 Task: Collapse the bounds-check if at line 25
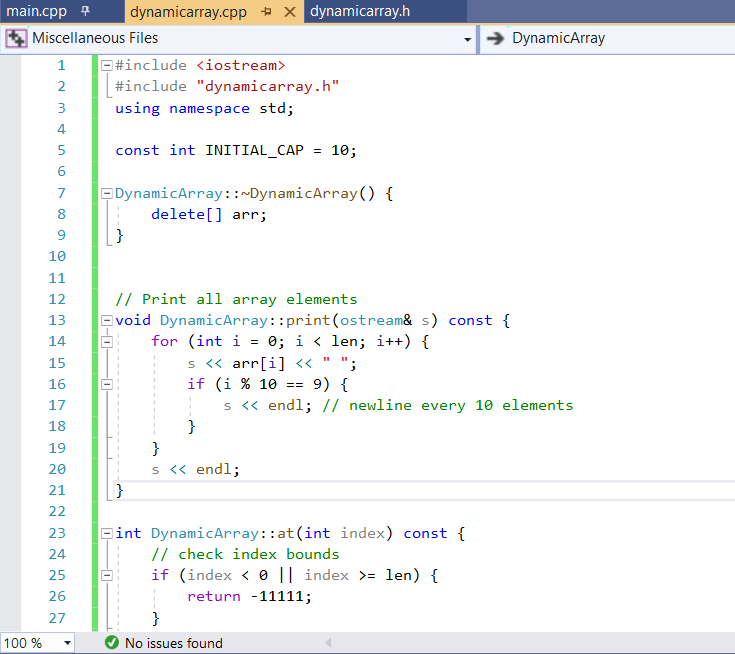tap(107, 575)
